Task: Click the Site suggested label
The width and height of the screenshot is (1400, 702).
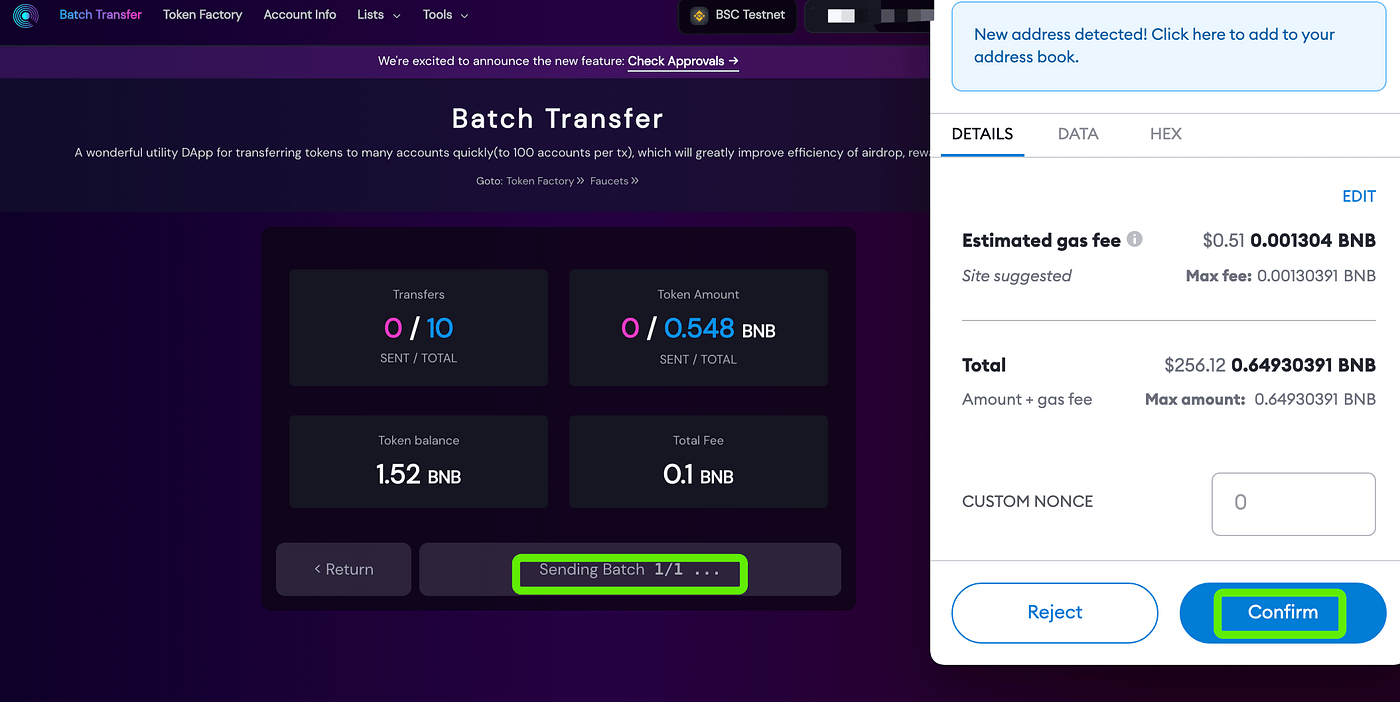Action: point(1016,276)
